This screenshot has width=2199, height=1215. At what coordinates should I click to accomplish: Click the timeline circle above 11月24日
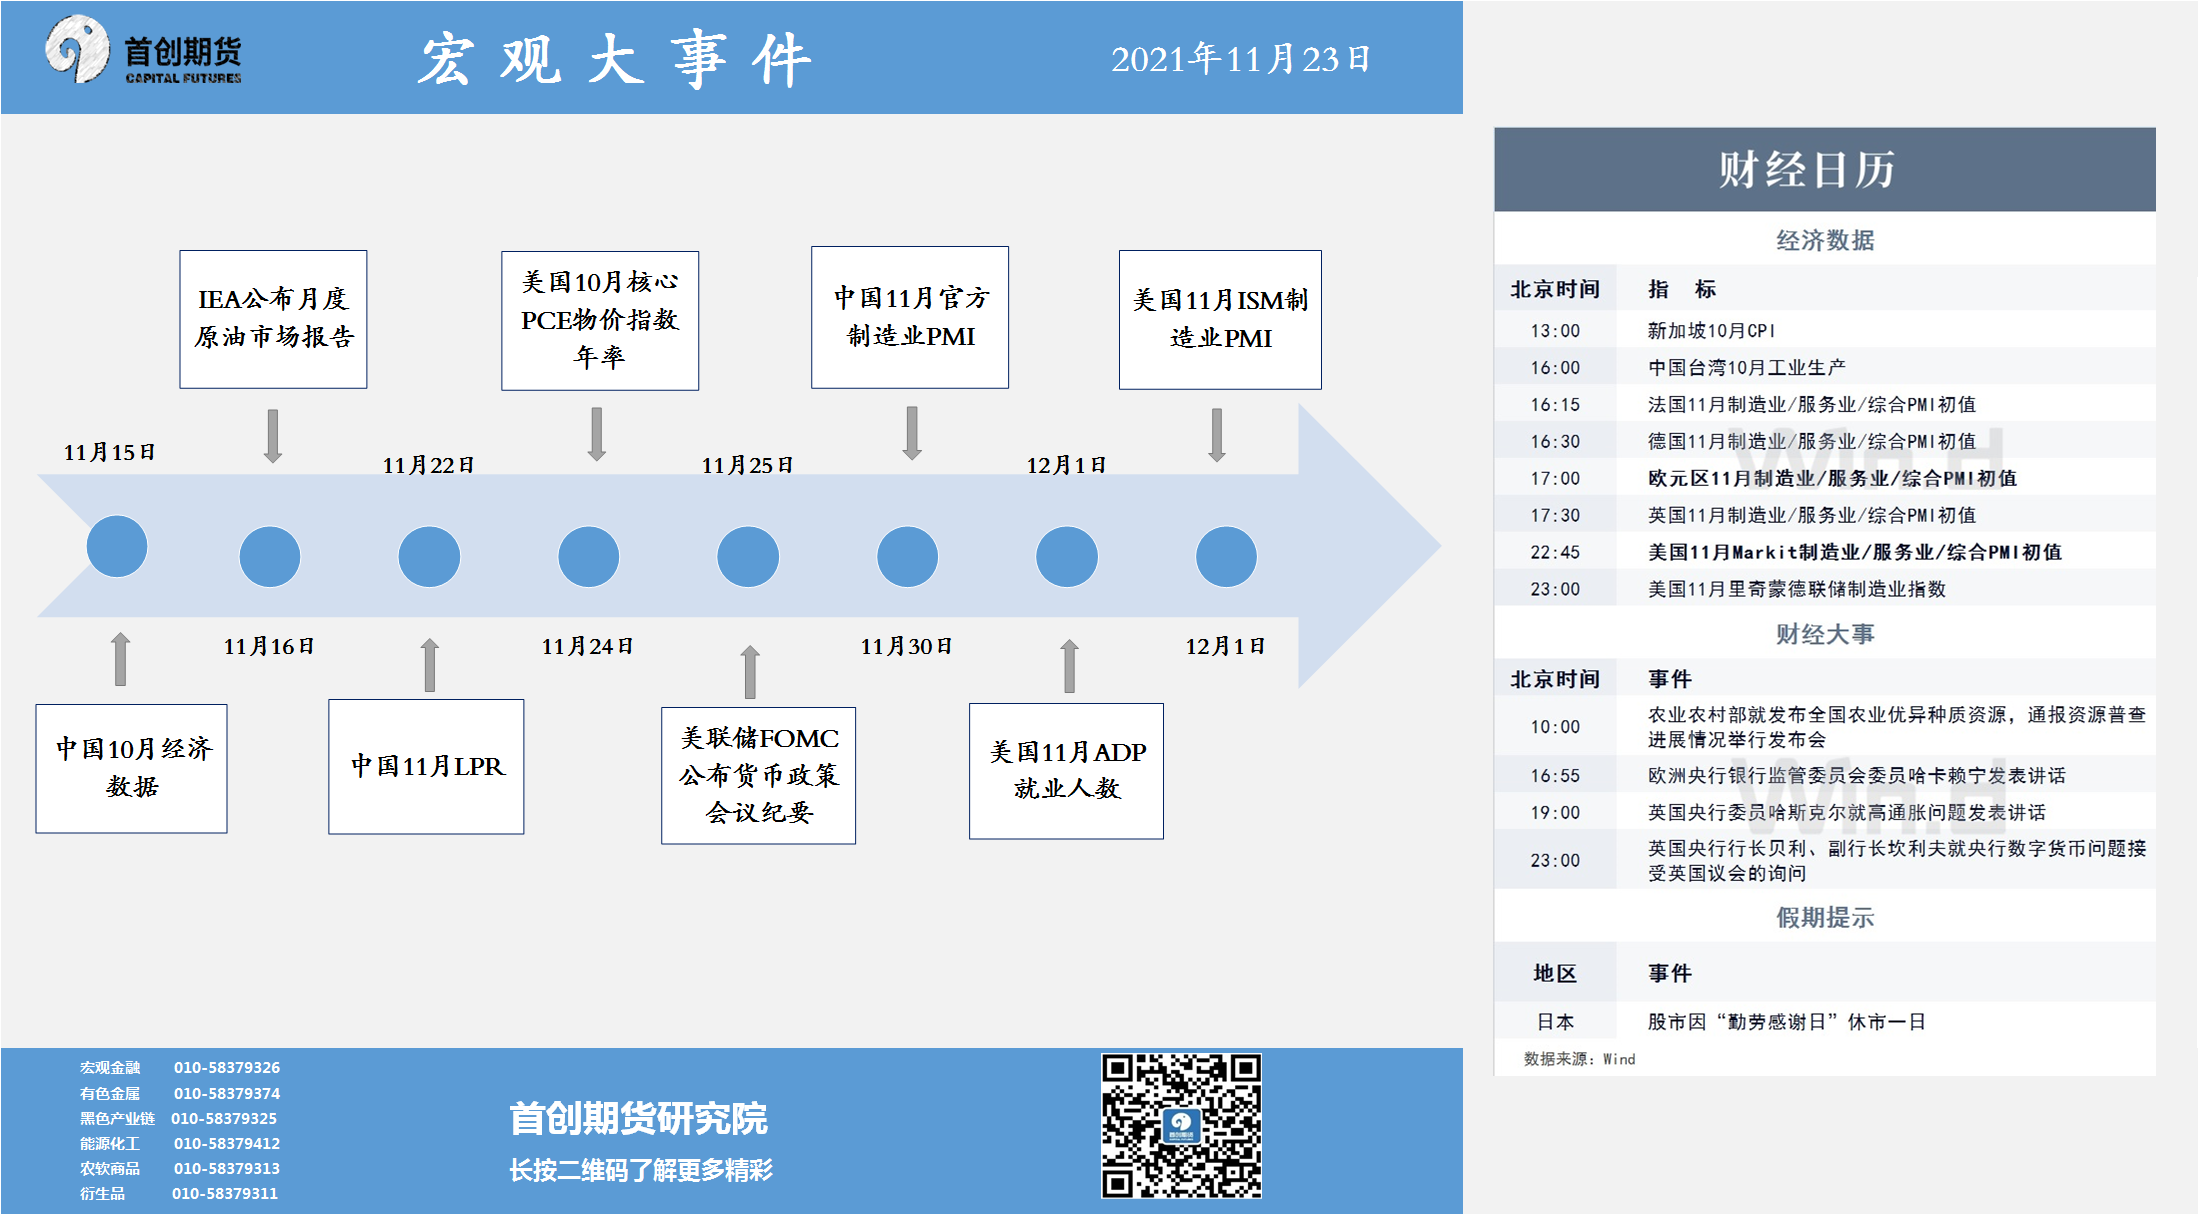589,557
